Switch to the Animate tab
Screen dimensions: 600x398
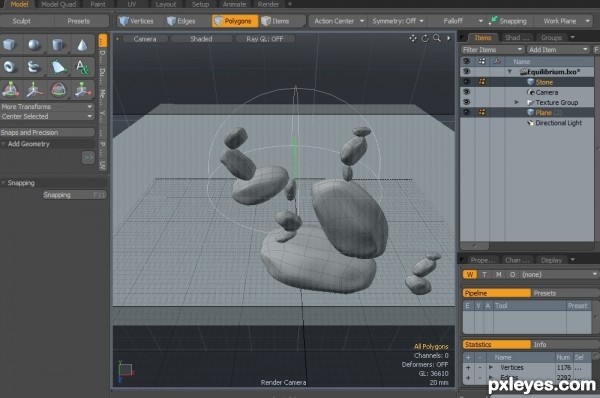(234, 4)
